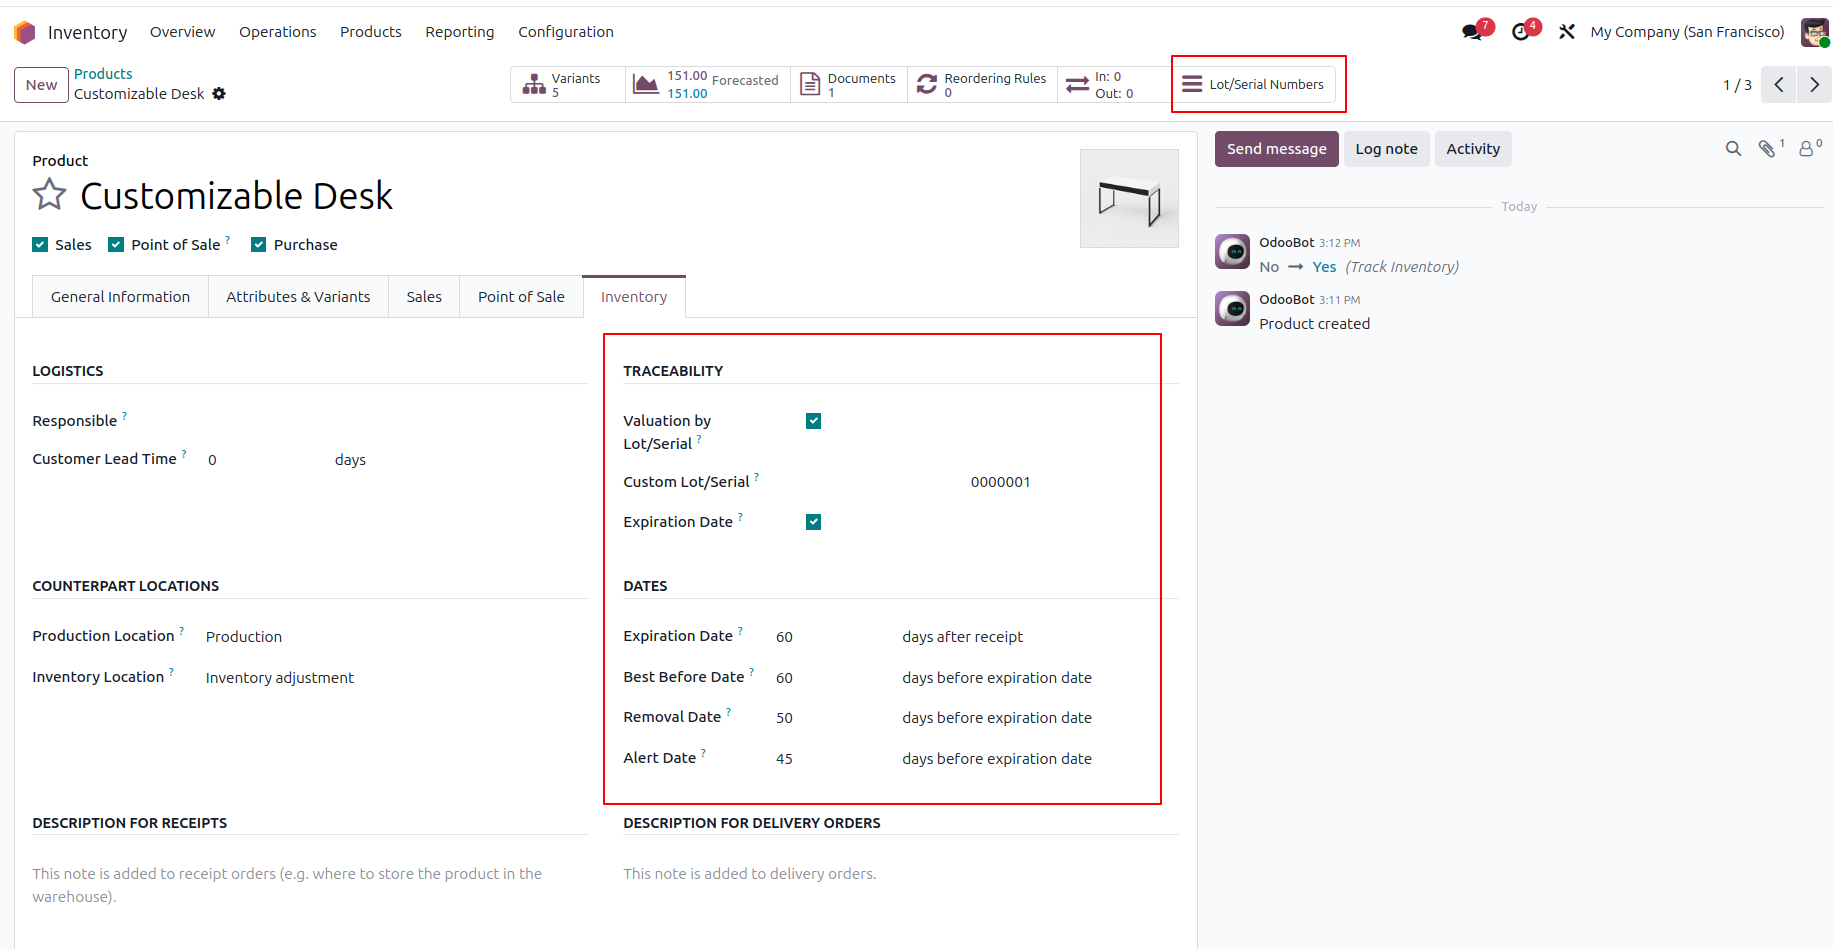Click Description for Receipts note field
1833x949 pixels.
310,885
